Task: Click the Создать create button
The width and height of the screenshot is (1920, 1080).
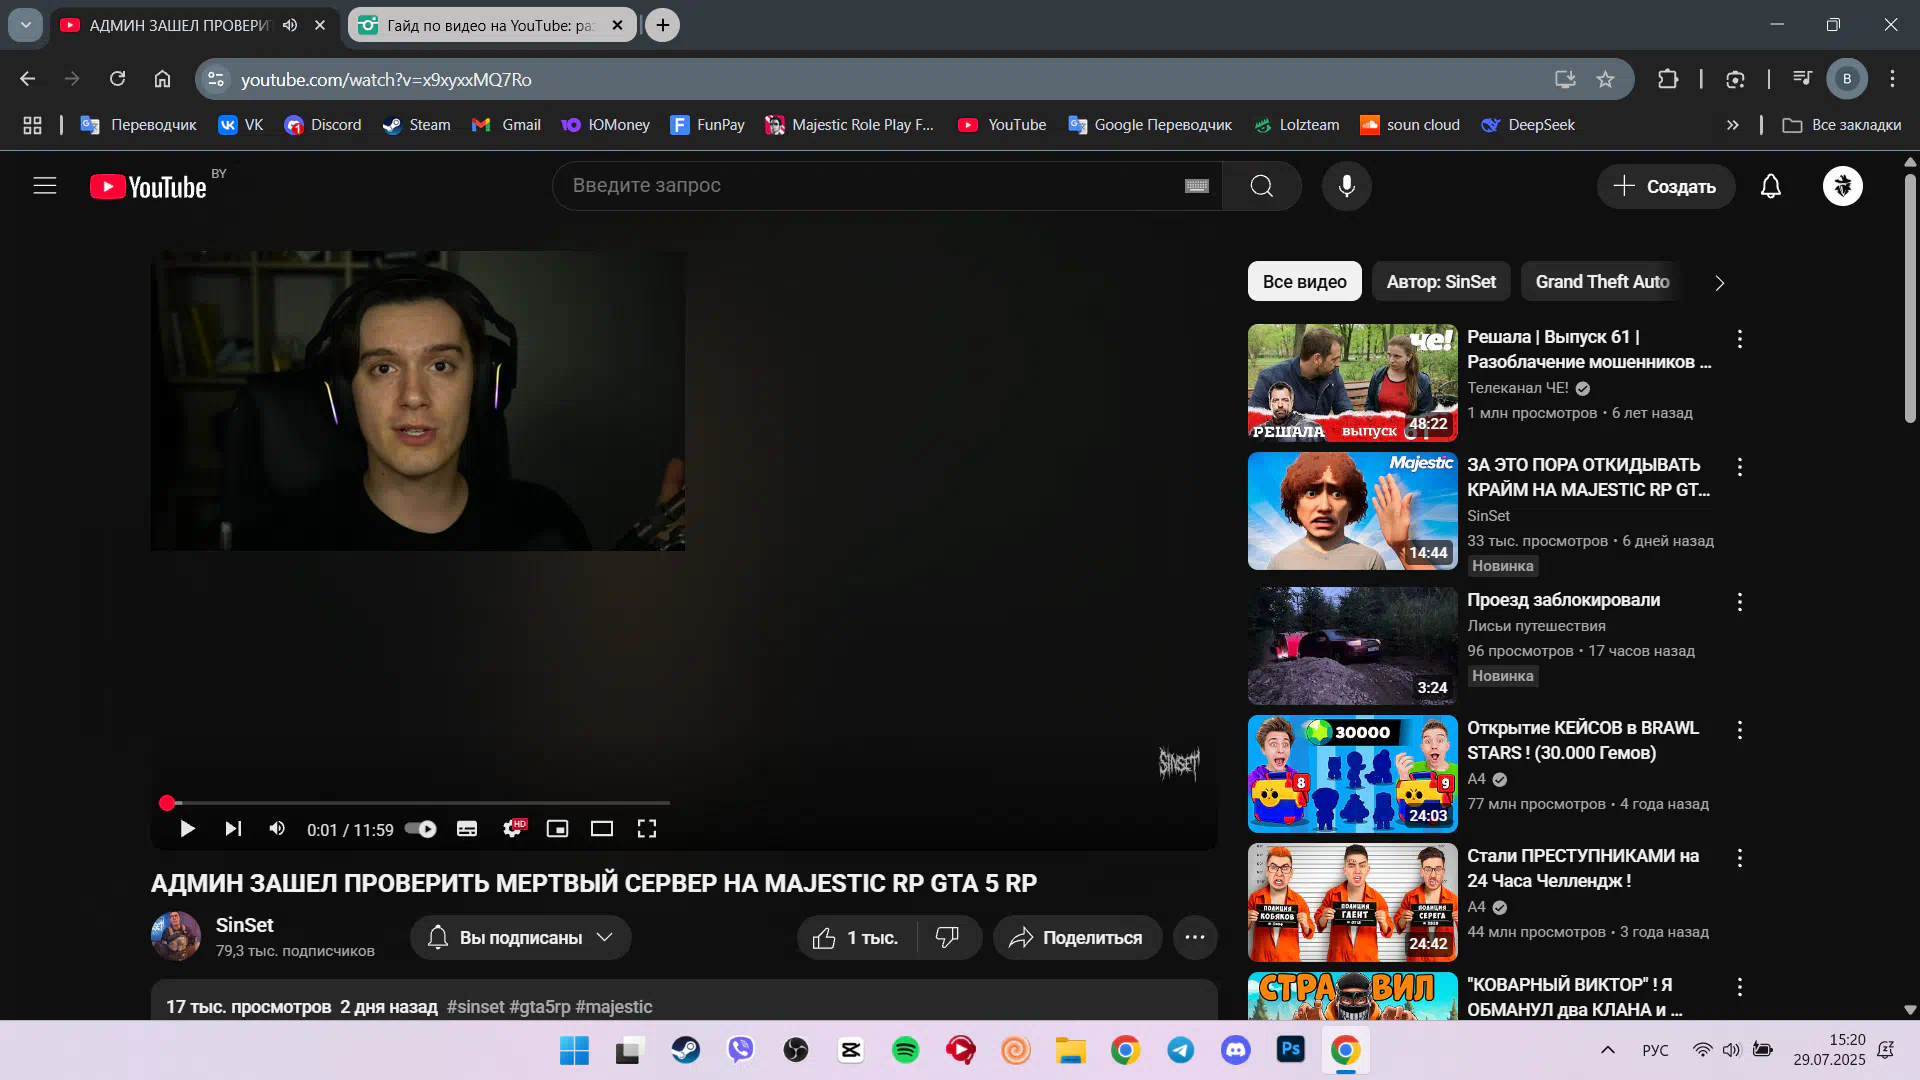Action: (1665, 186)
